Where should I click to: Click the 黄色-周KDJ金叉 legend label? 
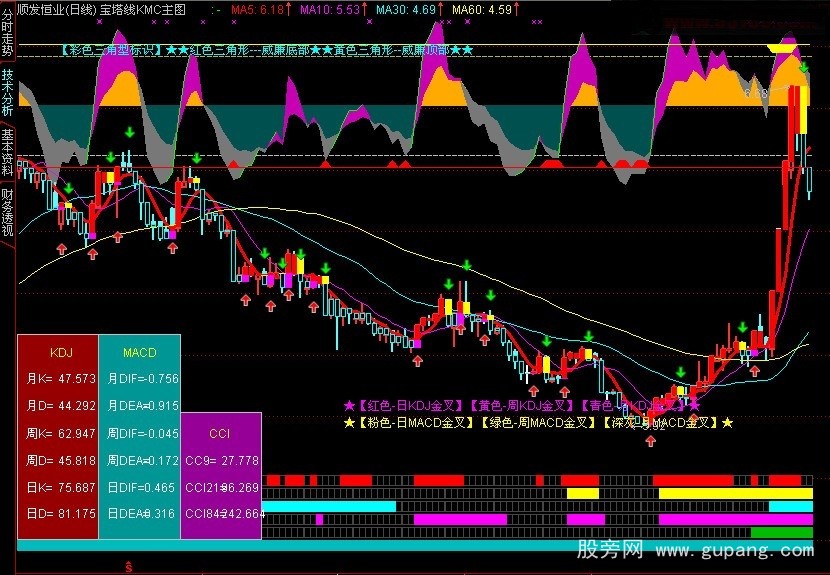pos(522,406)
